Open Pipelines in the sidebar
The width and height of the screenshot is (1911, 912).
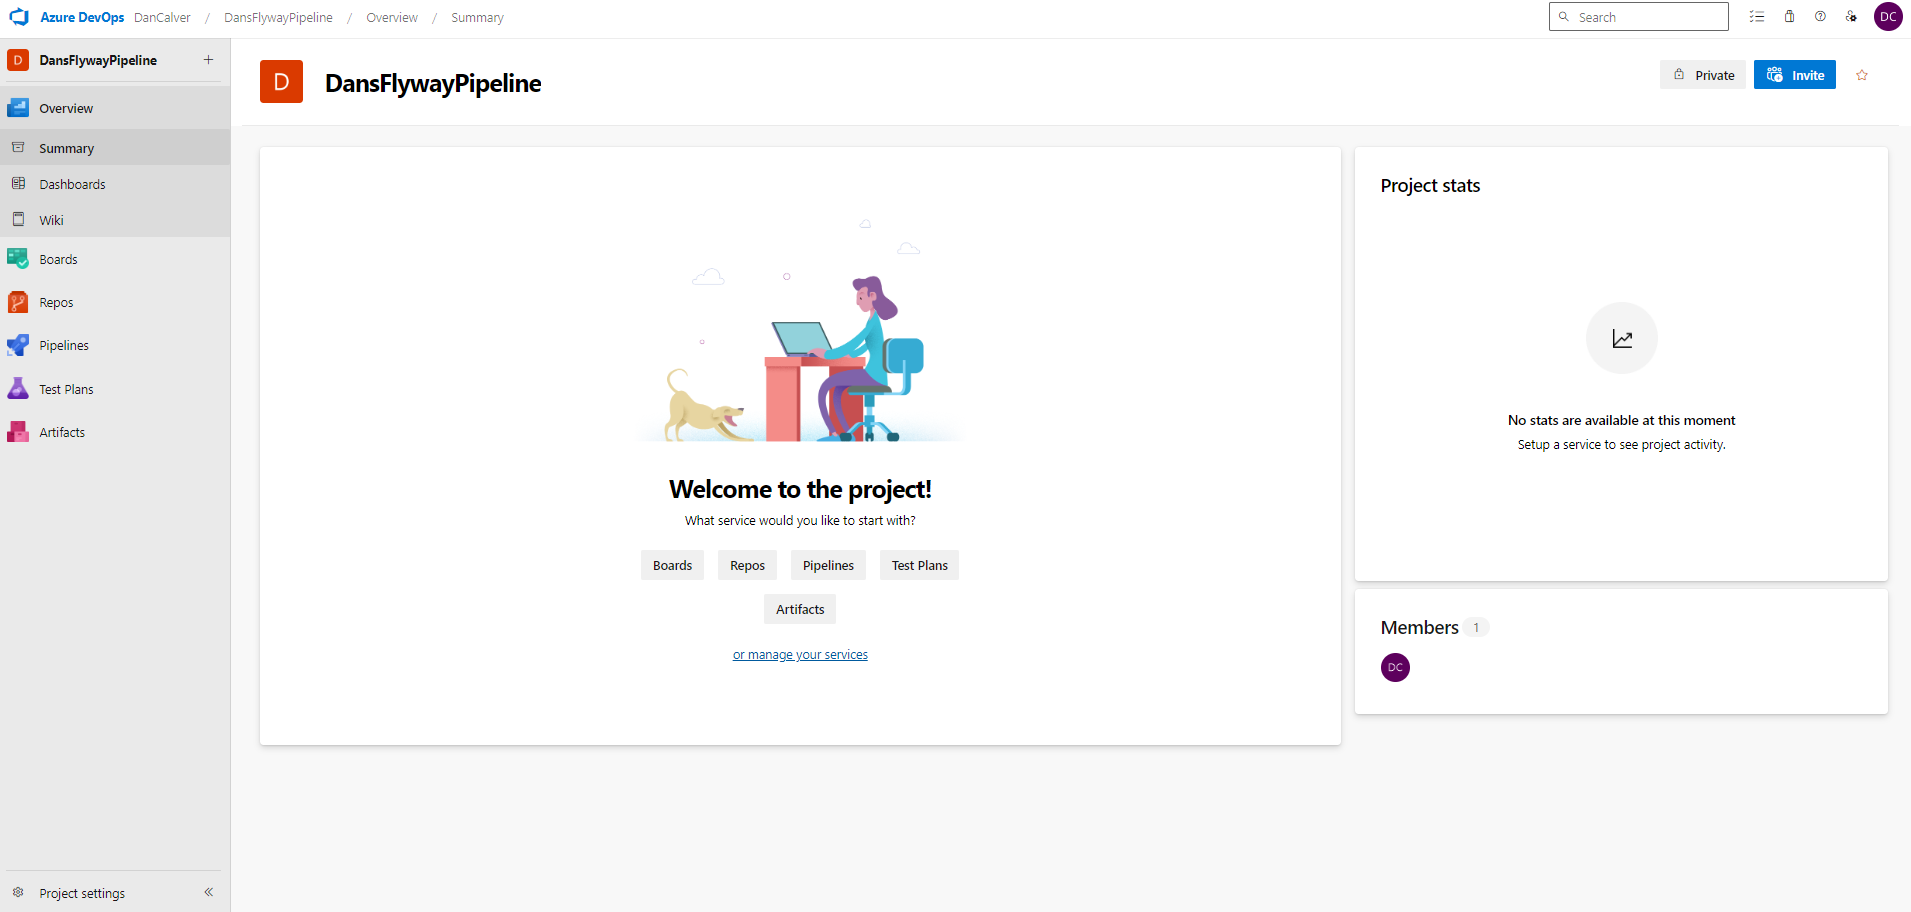click(115, 345)
